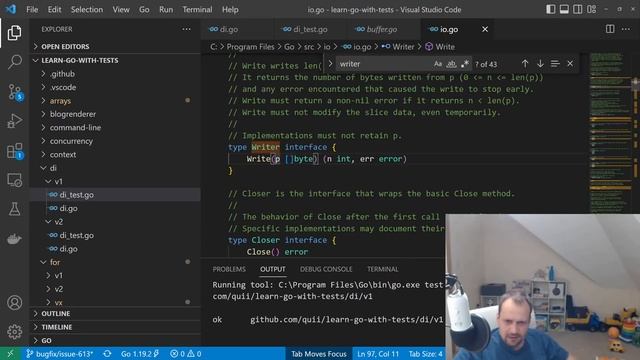Click the synchronize changes status icon
The height and width of the screenshot is (360, 640).
click(x=107, y=353)
